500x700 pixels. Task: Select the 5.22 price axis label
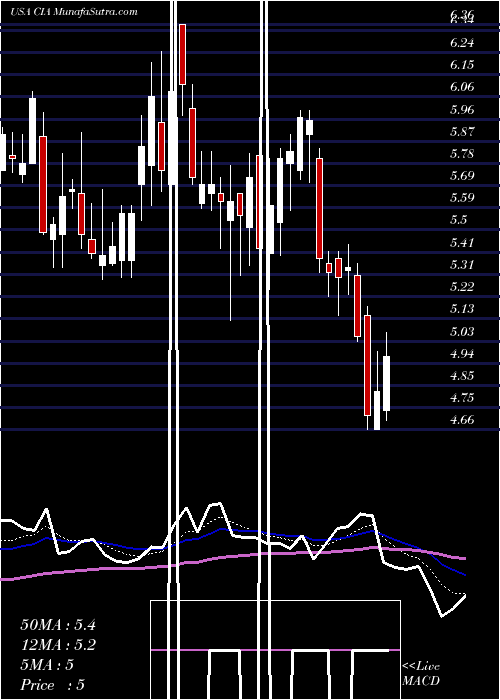462,287
